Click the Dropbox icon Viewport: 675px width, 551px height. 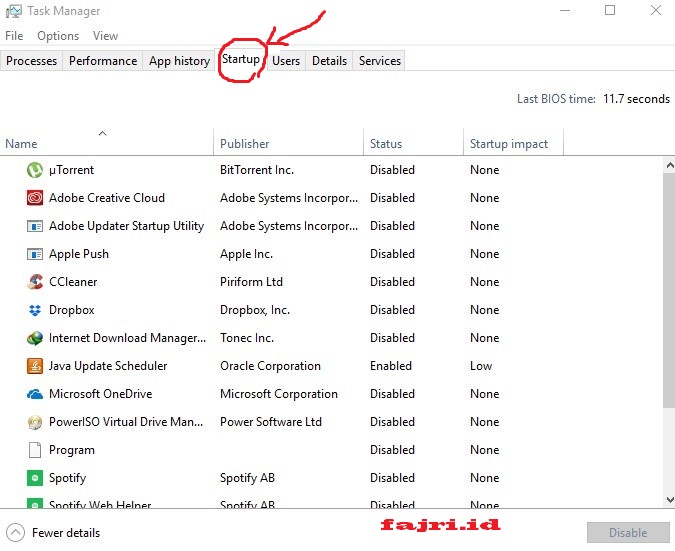35,310
